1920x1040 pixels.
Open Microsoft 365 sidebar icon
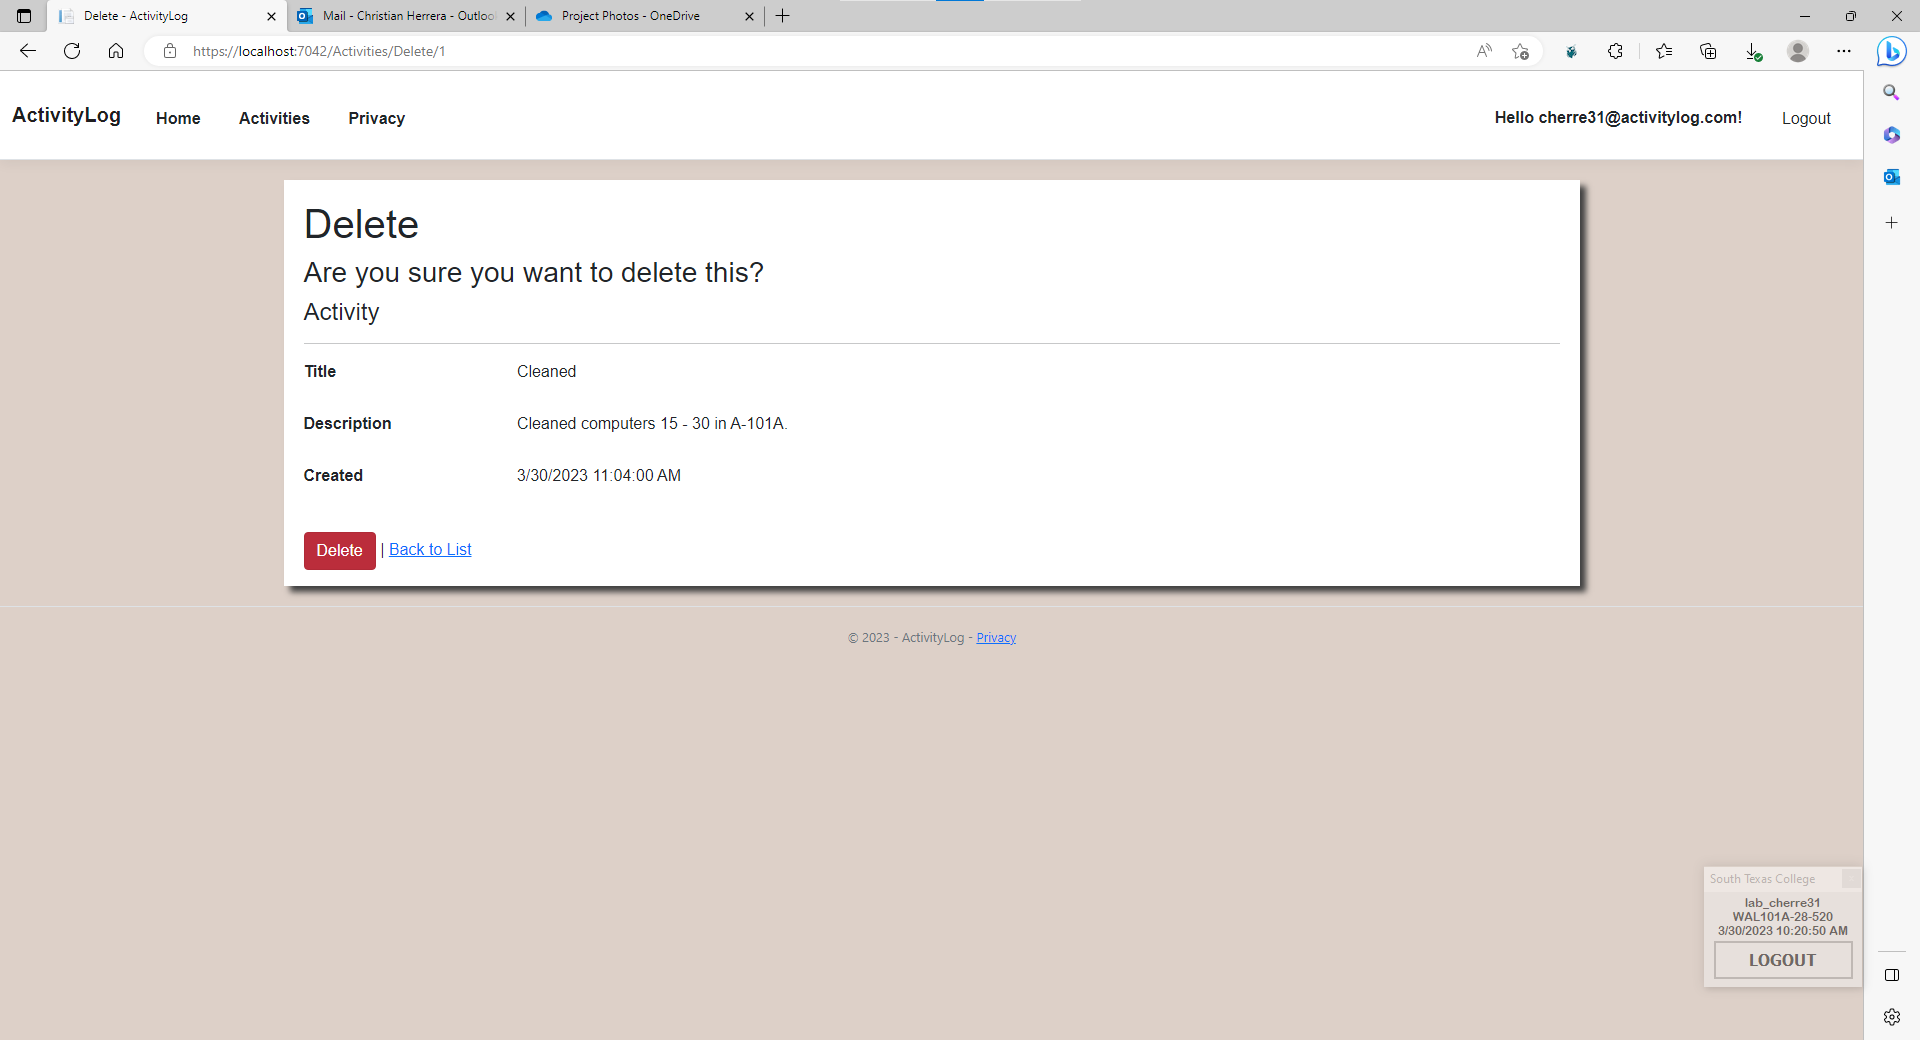[x=1891, y=135]
